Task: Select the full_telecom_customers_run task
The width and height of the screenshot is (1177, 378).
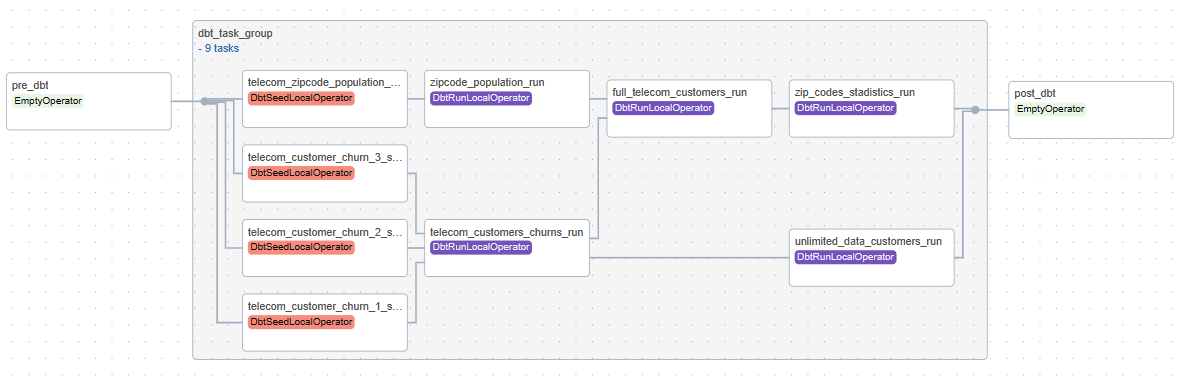Action: click(689, 109)
